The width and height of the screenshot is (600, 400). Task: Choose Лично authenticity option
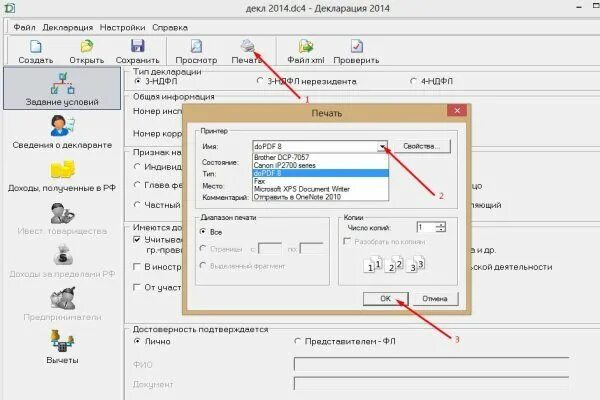[x=137, y=341]
